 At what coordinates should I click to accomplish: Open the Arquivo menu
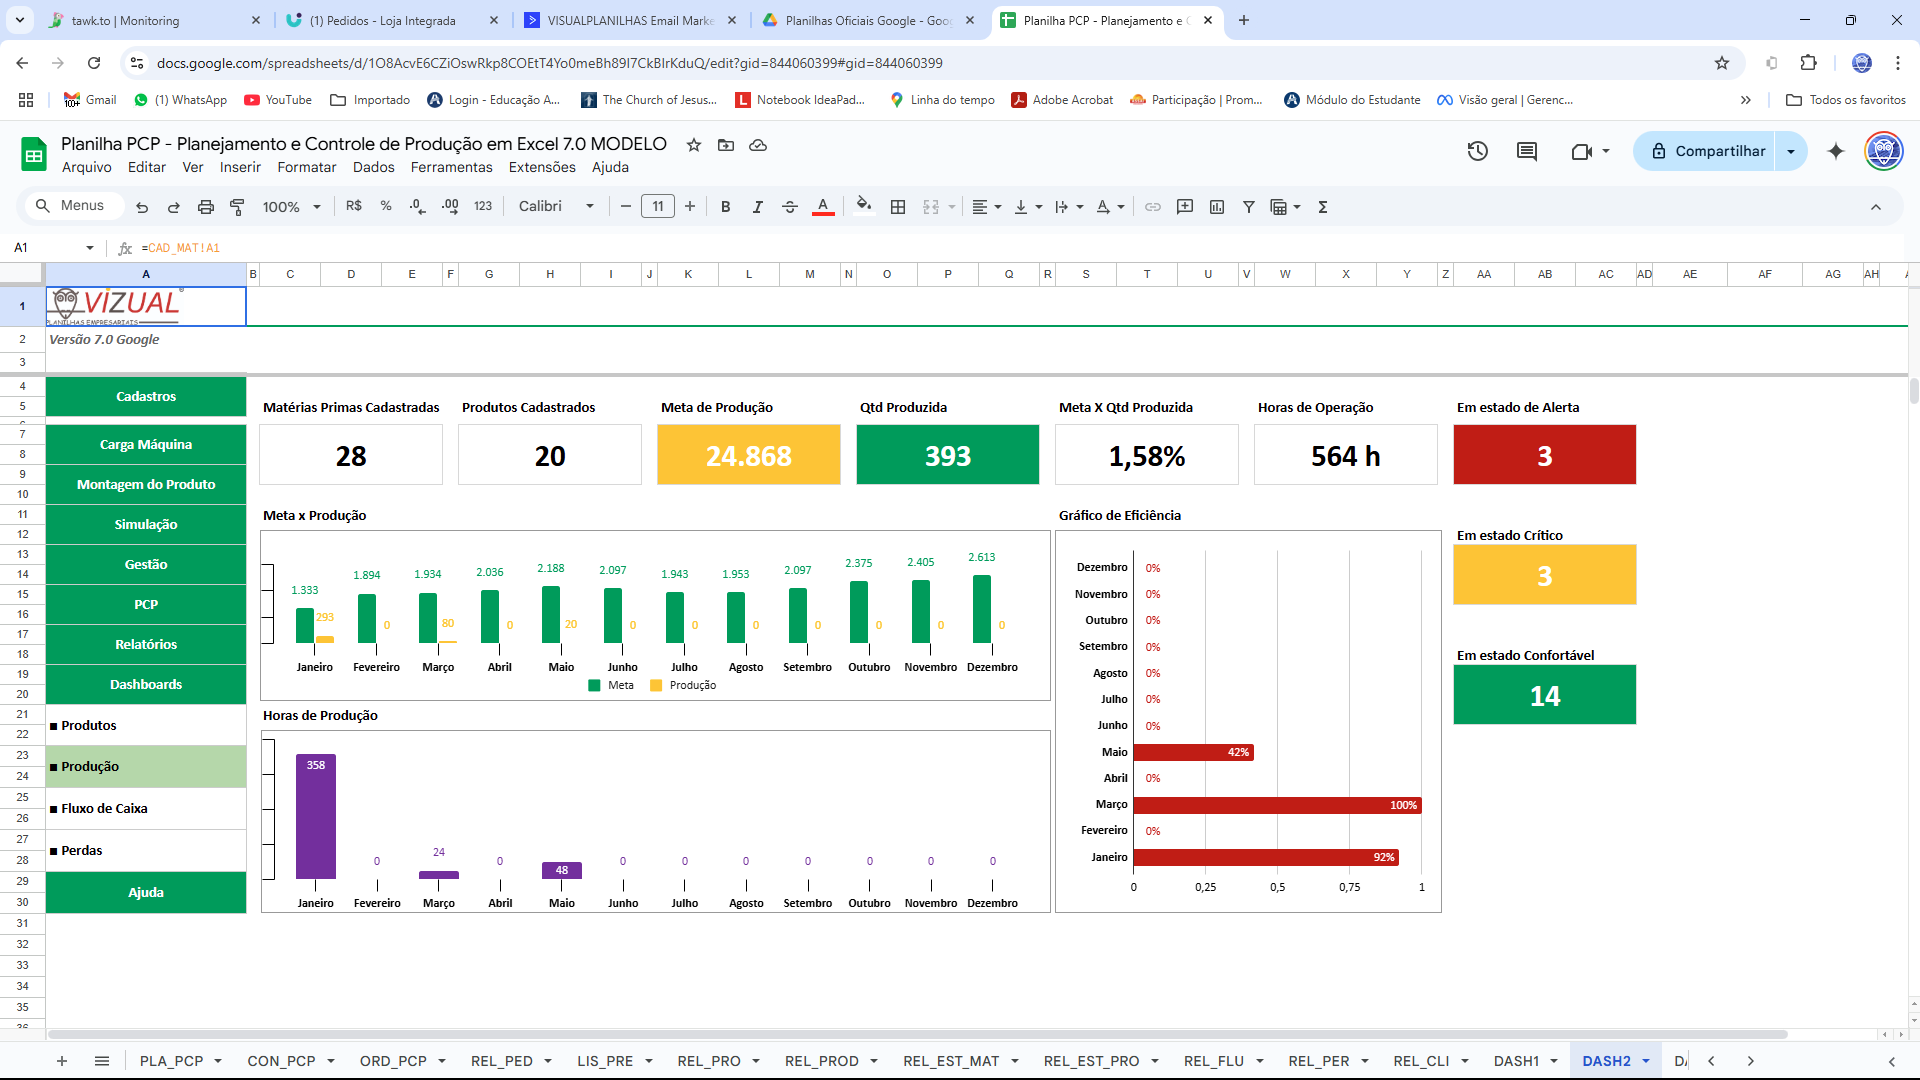coord(87,168)
